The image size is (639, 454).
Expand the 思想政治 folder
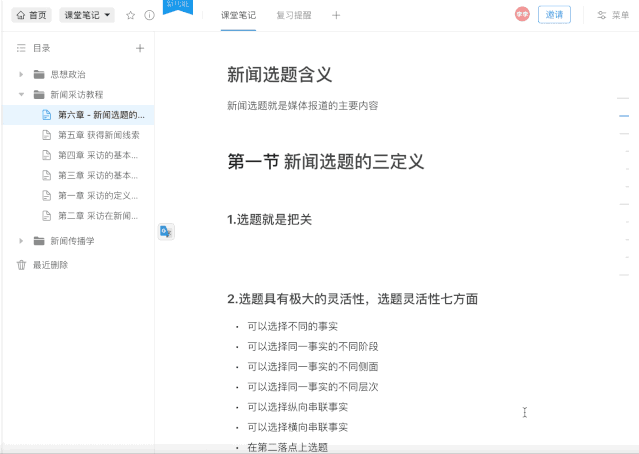point(21,74)
